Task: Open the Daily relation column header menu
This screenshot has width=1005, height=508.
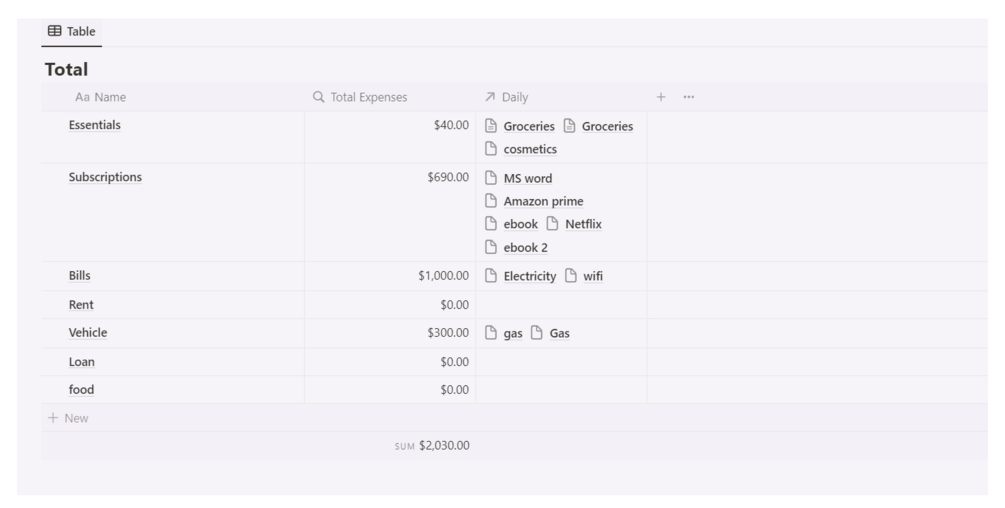Action: point(514,97)
